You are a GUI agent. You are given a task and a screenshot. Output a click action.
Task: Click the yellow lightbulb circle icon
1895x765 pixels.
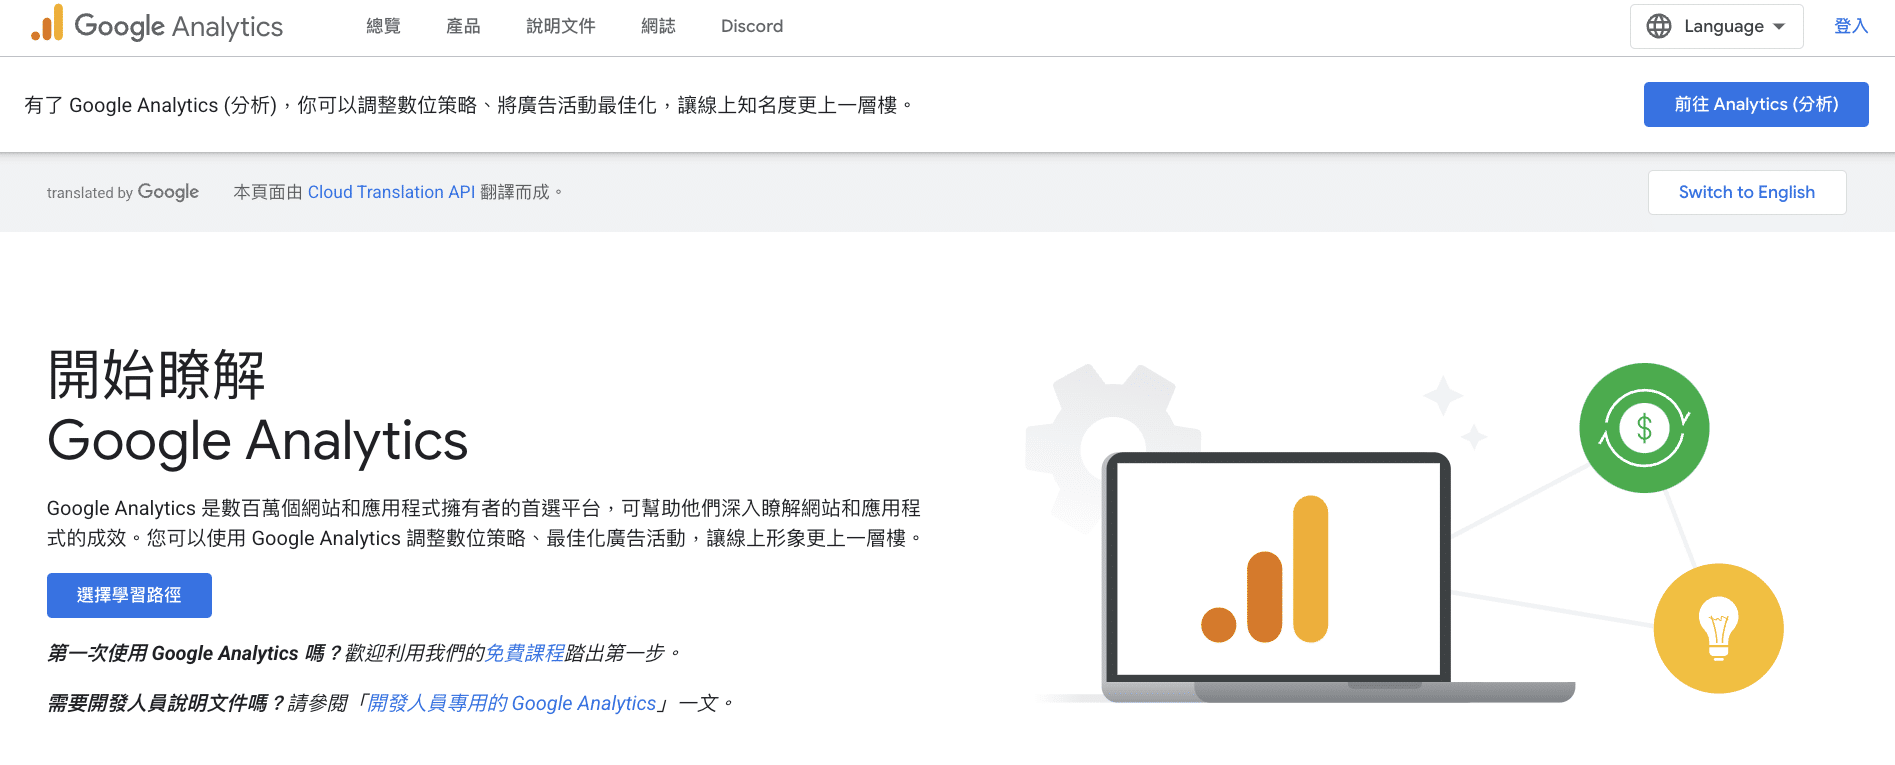pos(1718,629)
